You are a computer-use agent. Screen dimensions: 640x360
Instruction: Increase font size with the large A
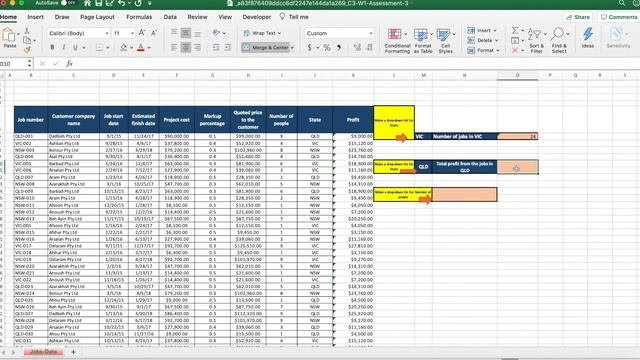click(x=142, y=33)
